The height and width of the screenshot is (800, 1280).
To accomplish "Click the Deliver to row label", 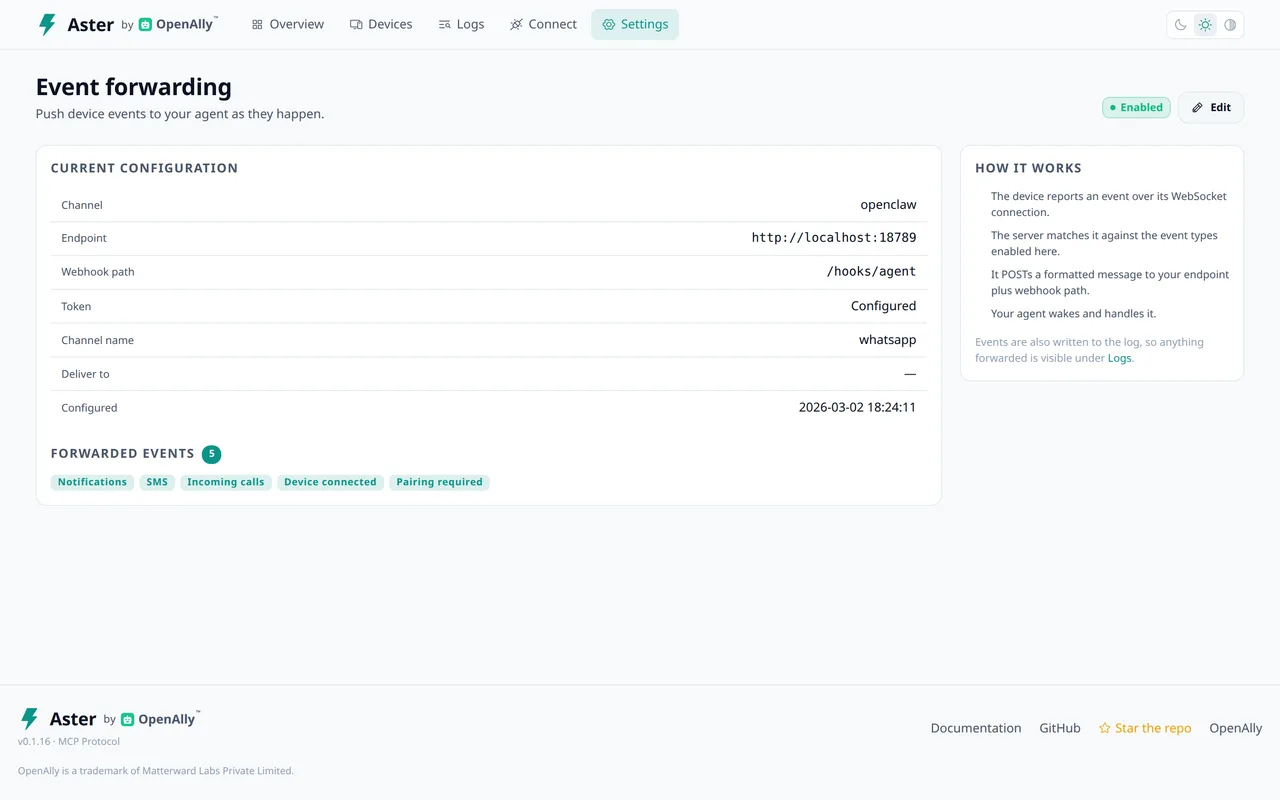I will [x=85, y=374].
